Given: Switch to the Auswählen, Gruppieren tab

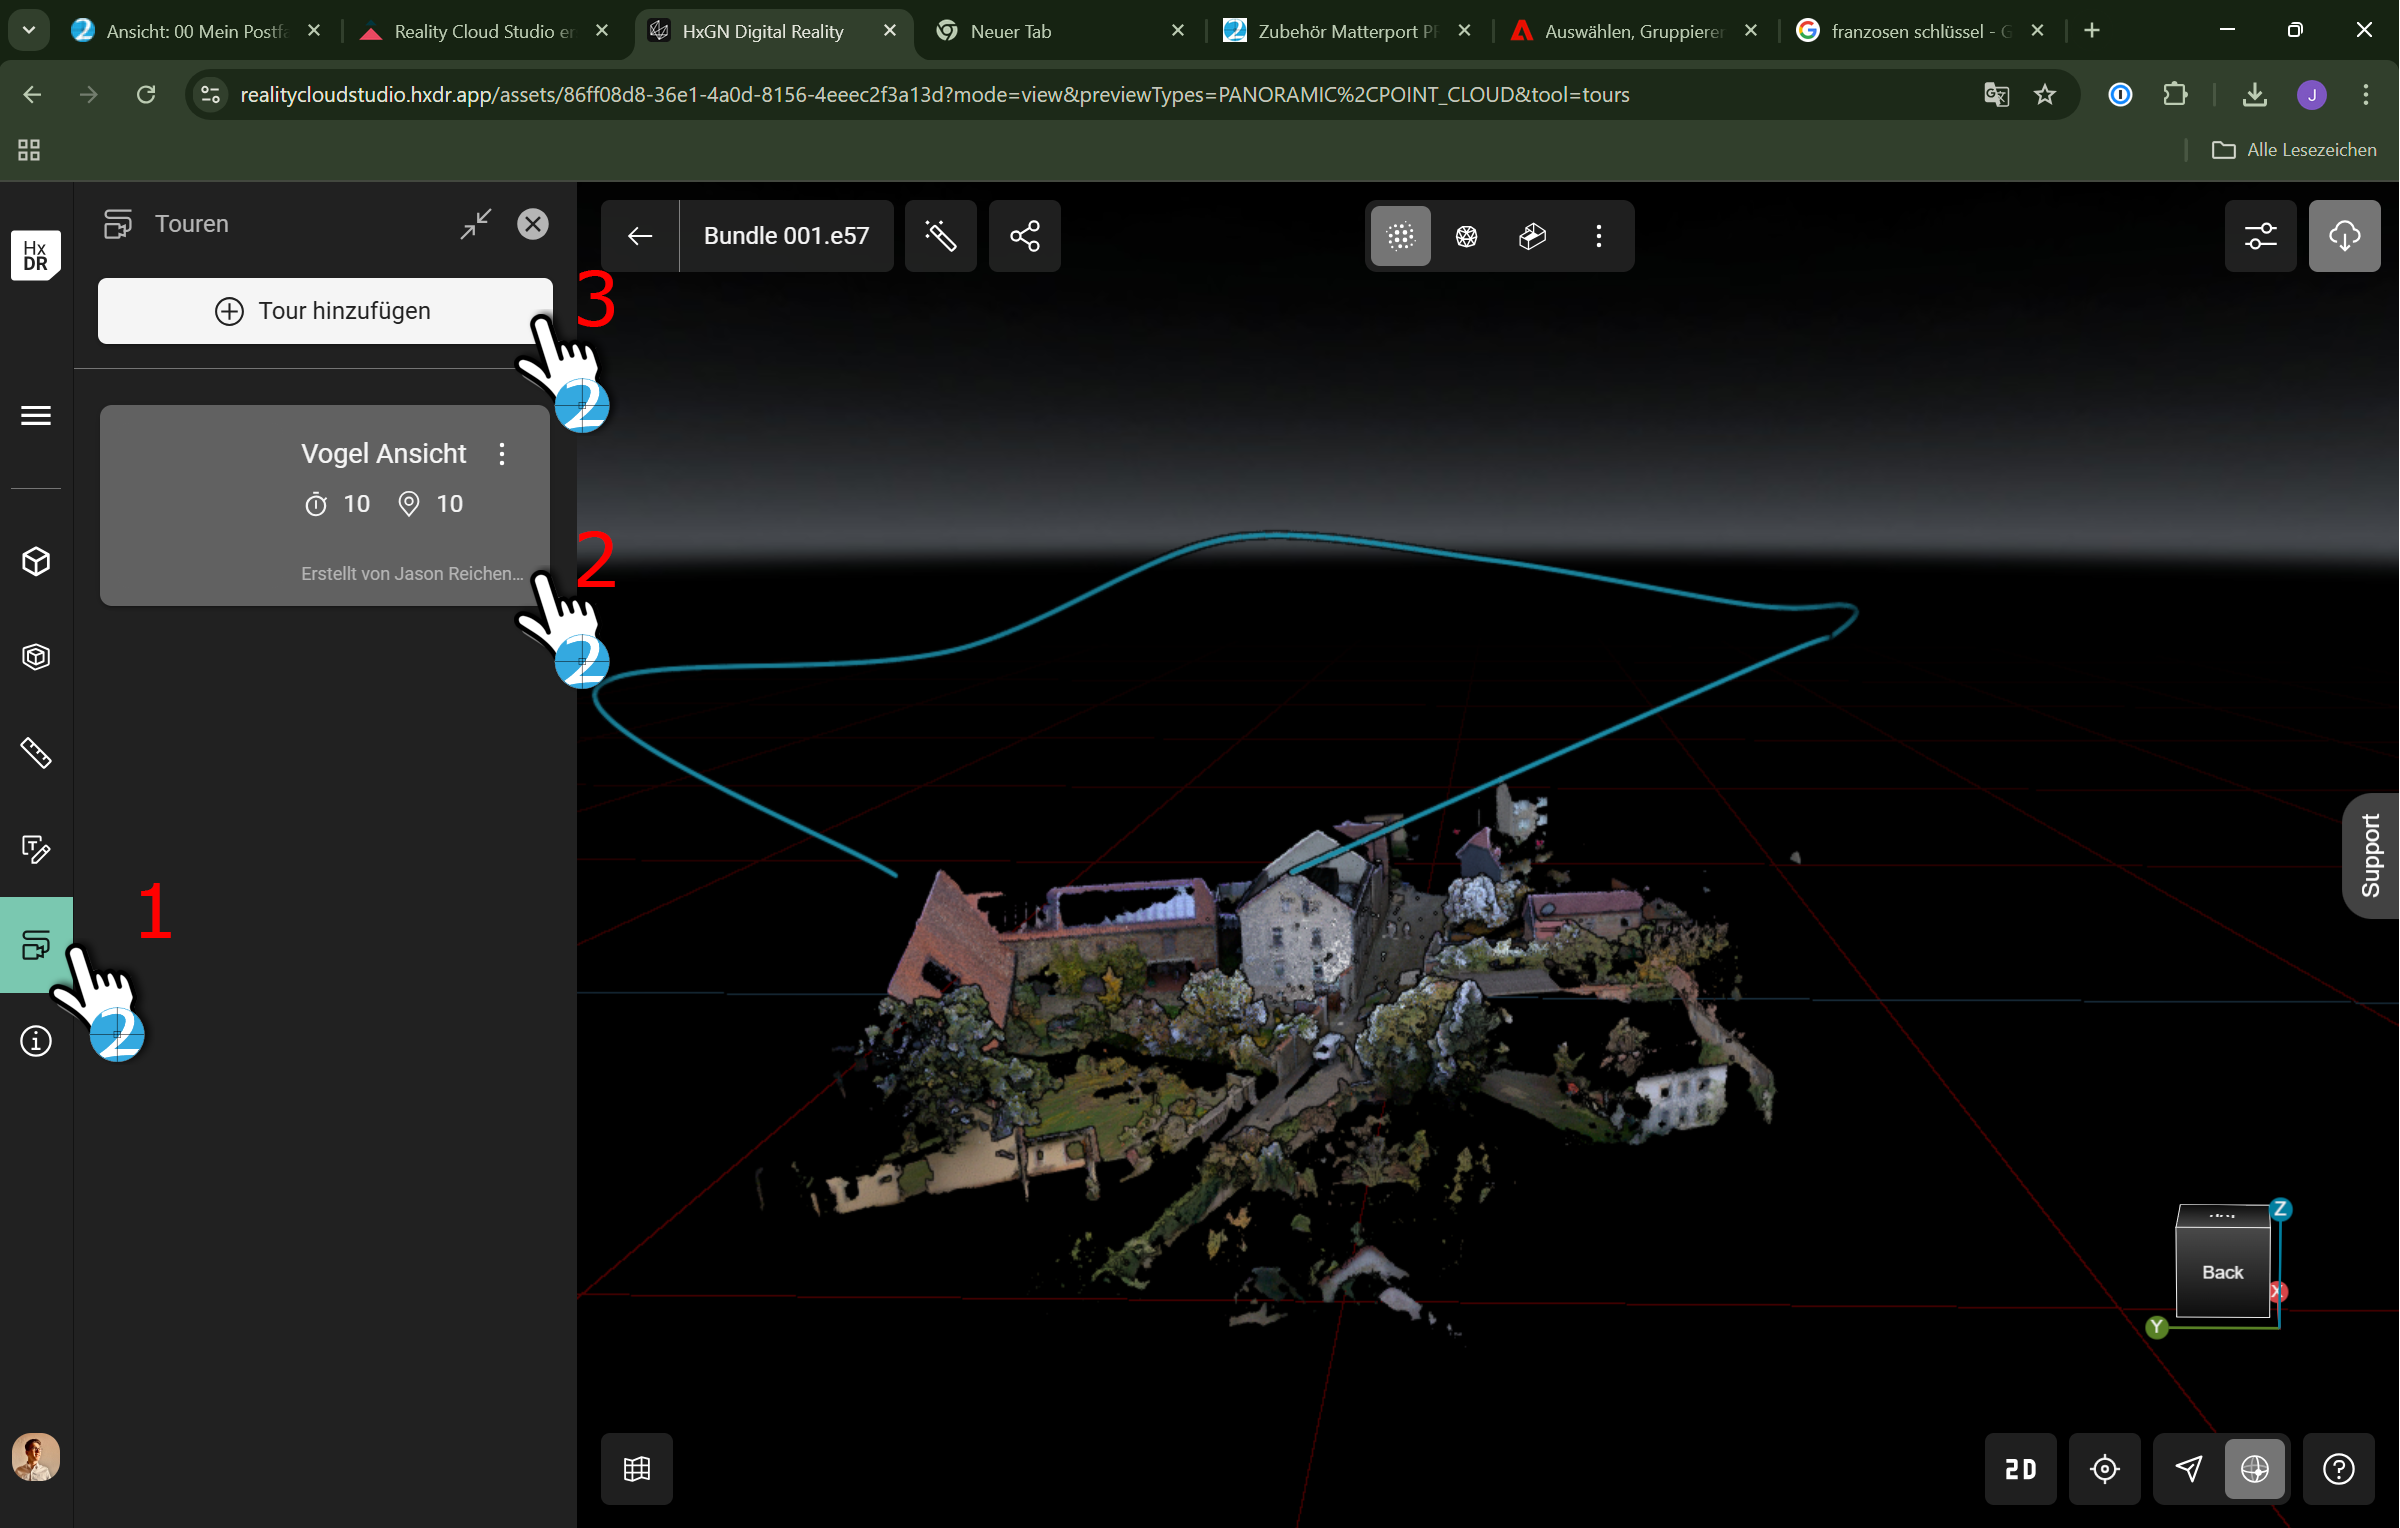Looking at the screenshot, I should coord(1636,31).
